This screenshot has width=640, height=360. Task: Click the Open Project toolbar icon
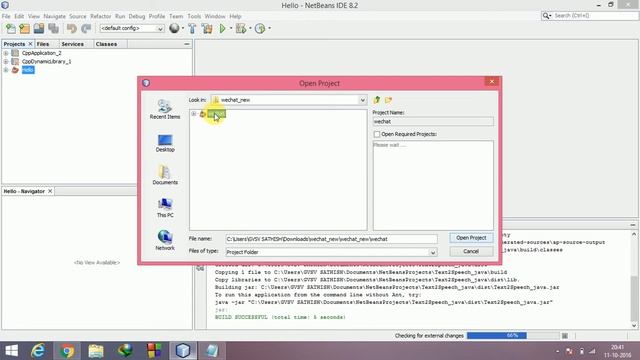tap(39, 29)
